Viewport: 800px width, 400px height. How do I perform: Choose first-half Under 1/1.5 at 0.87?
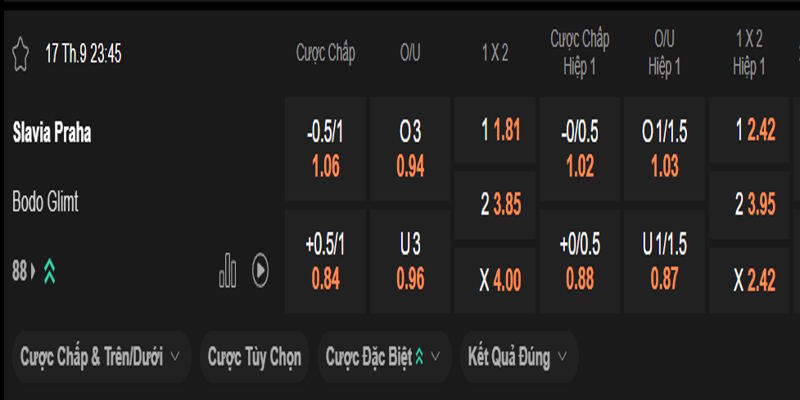coord(665,262)
